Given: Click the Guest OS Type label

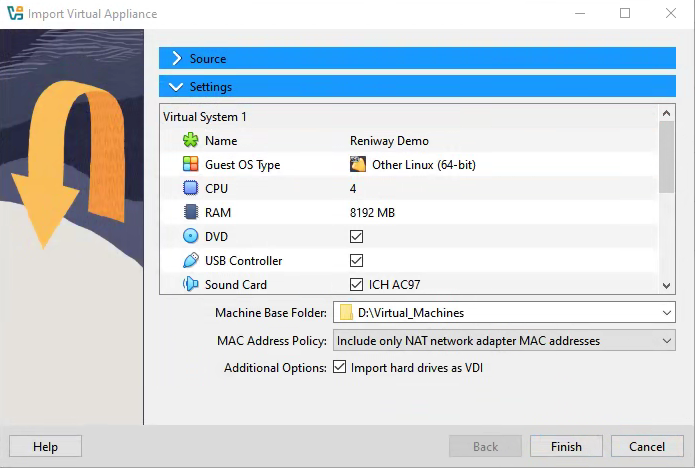Looking at the screenshot, I should click(242, 165).
